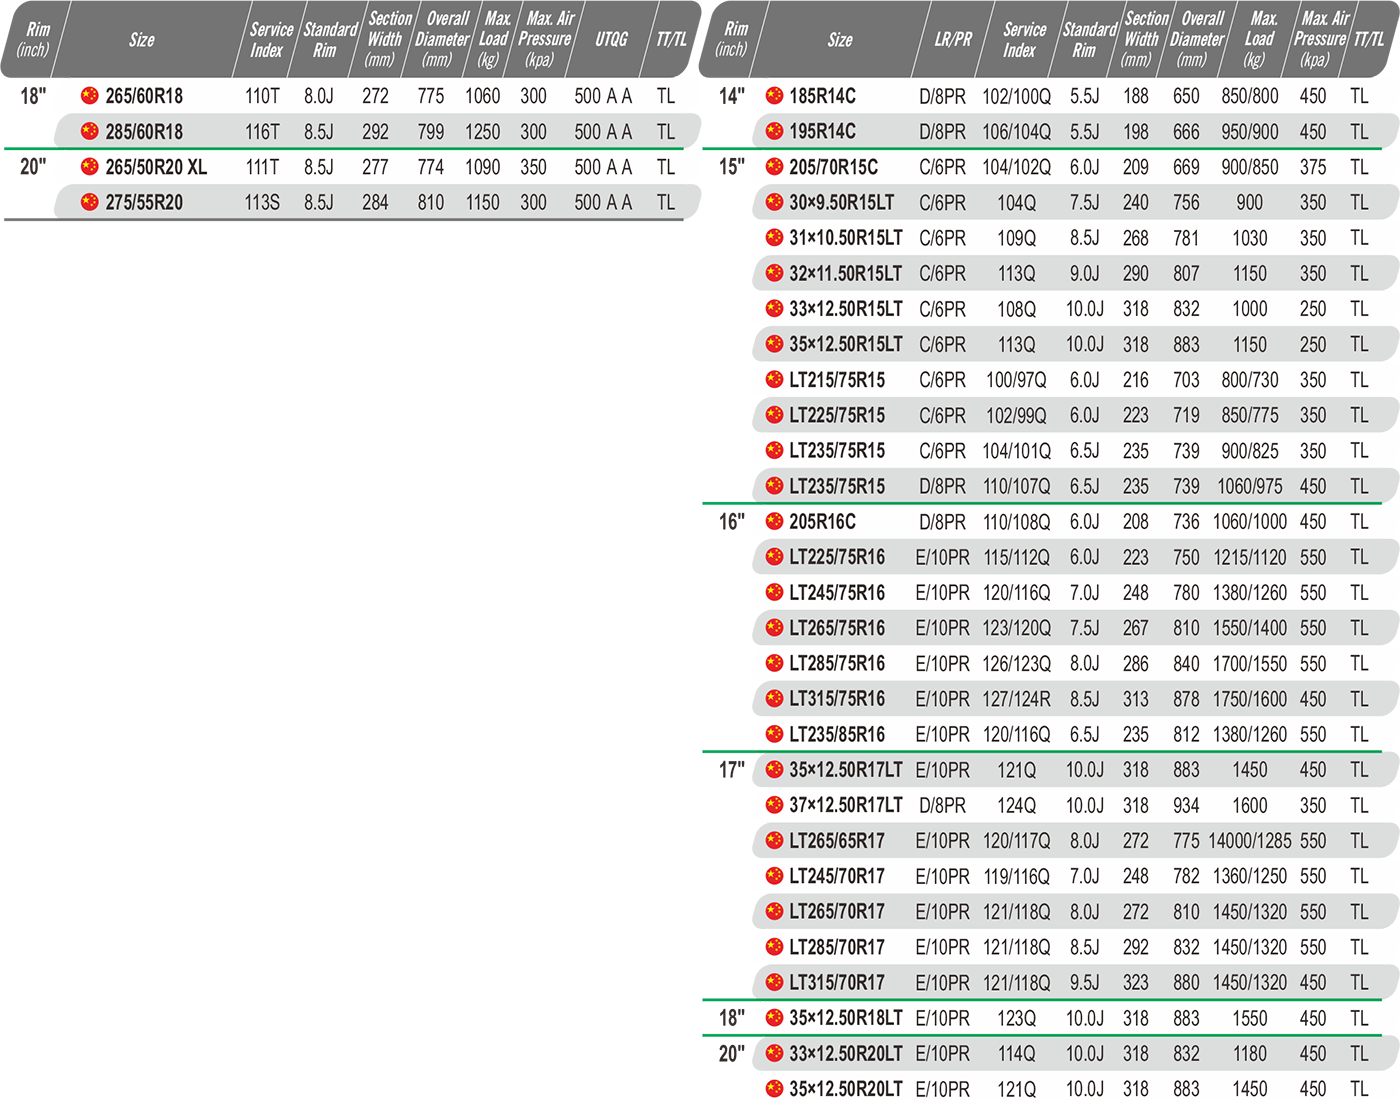Click the UTQG column header

pos(611,39)
